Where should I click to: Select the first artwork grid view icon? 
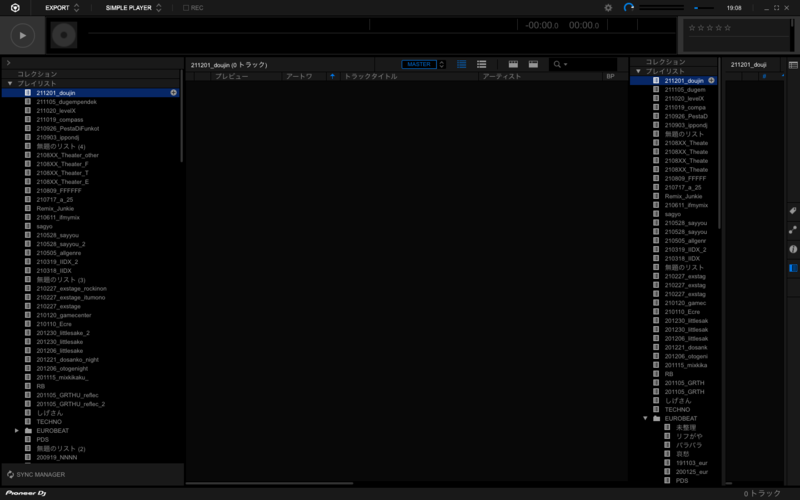pyautogui.click(x=513, y=64)
